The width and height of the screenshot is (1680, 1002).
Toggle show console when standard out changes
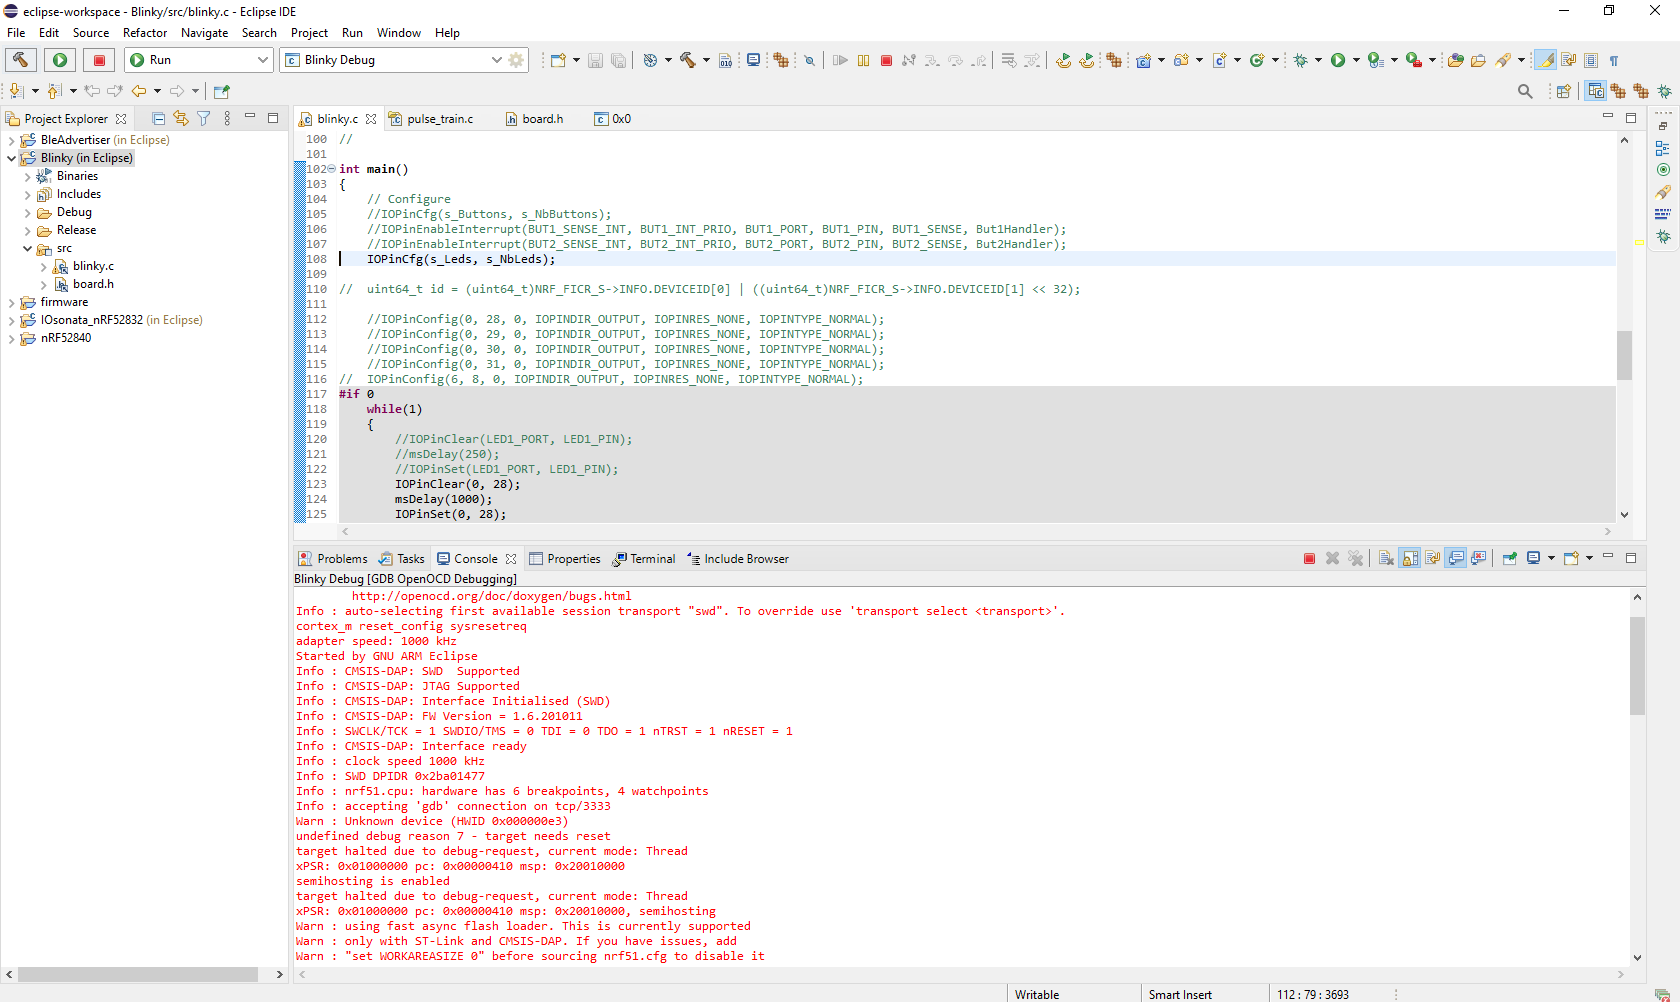point(1456,558)
